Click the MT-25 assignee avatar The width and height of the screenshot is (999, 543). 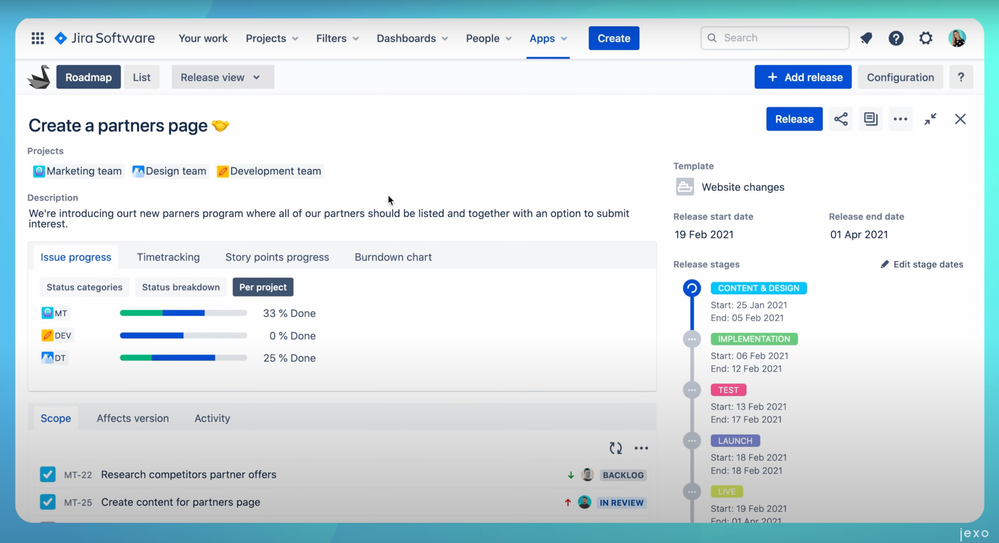pyautogui.click(x=584, y=502)
